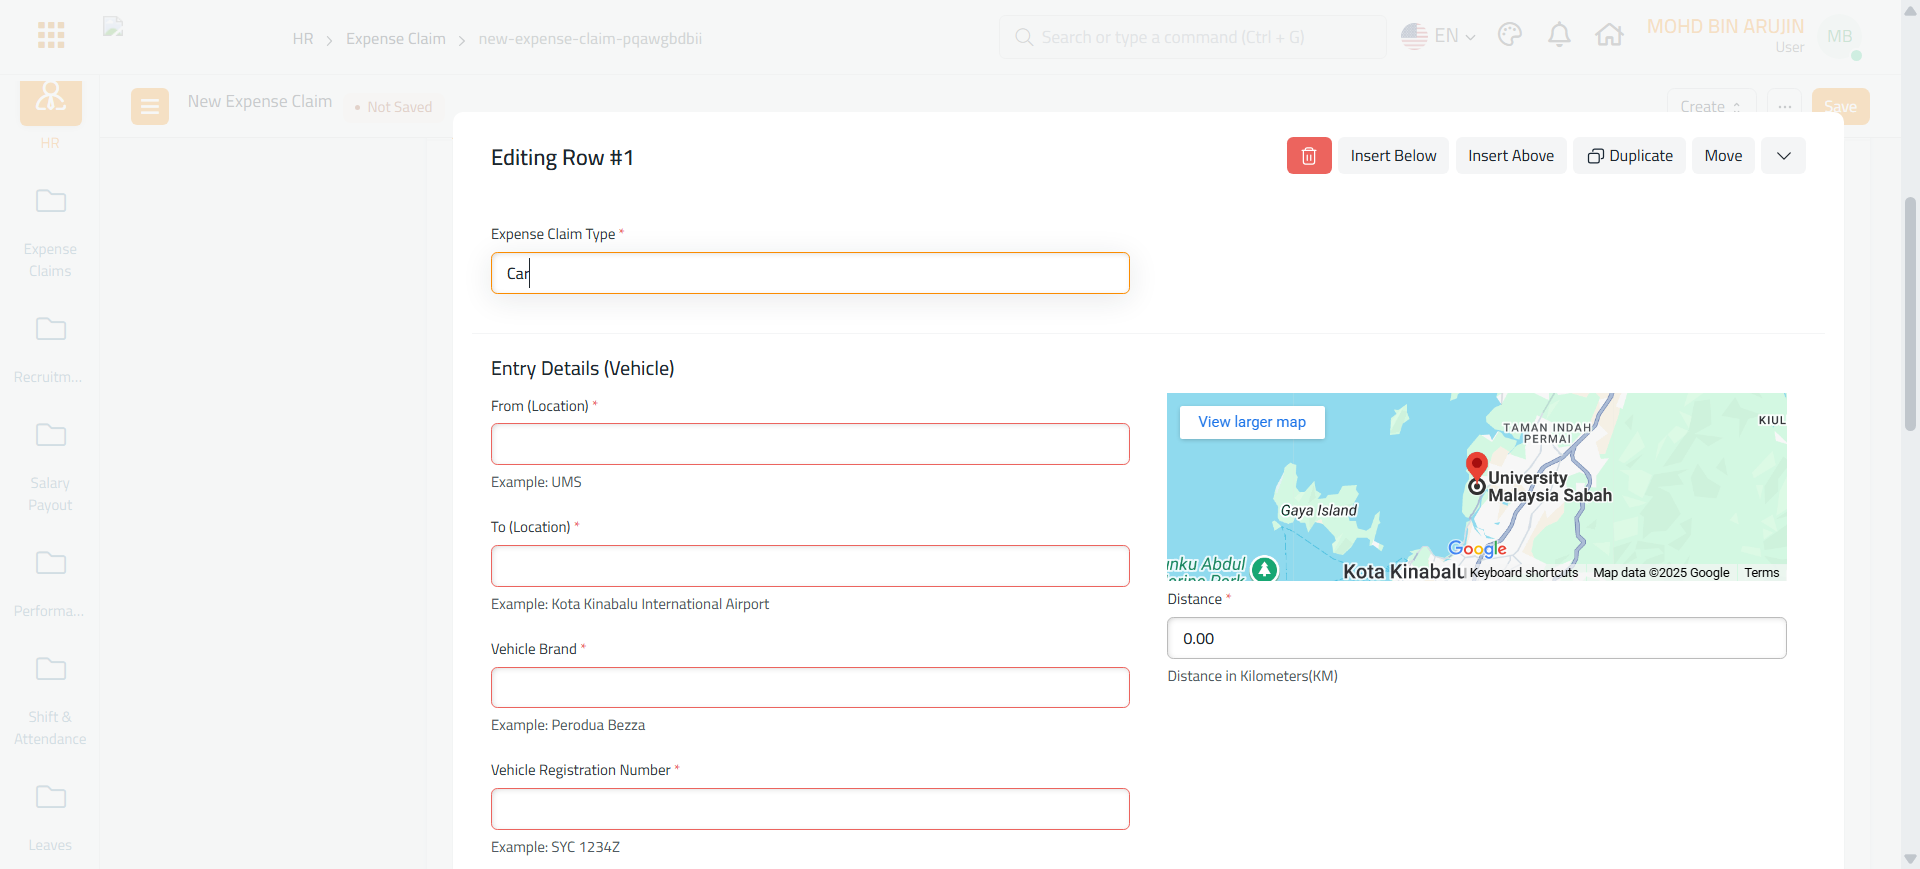Open the apps grid launcher icon
Image resolution: width=1920 pixels, height=869 pixels.
pos(51,36)
